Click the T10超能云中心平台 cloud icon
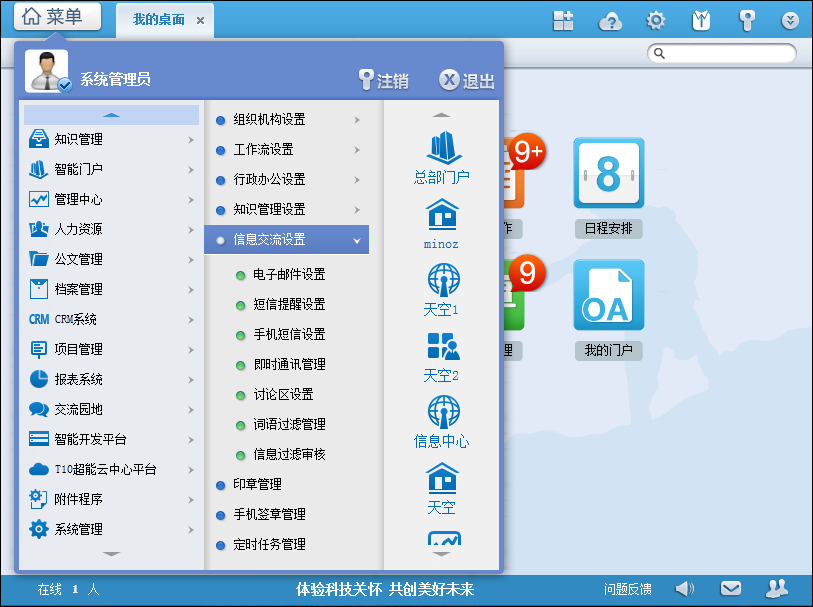813x607 pixels. click(x=39, y=469)
